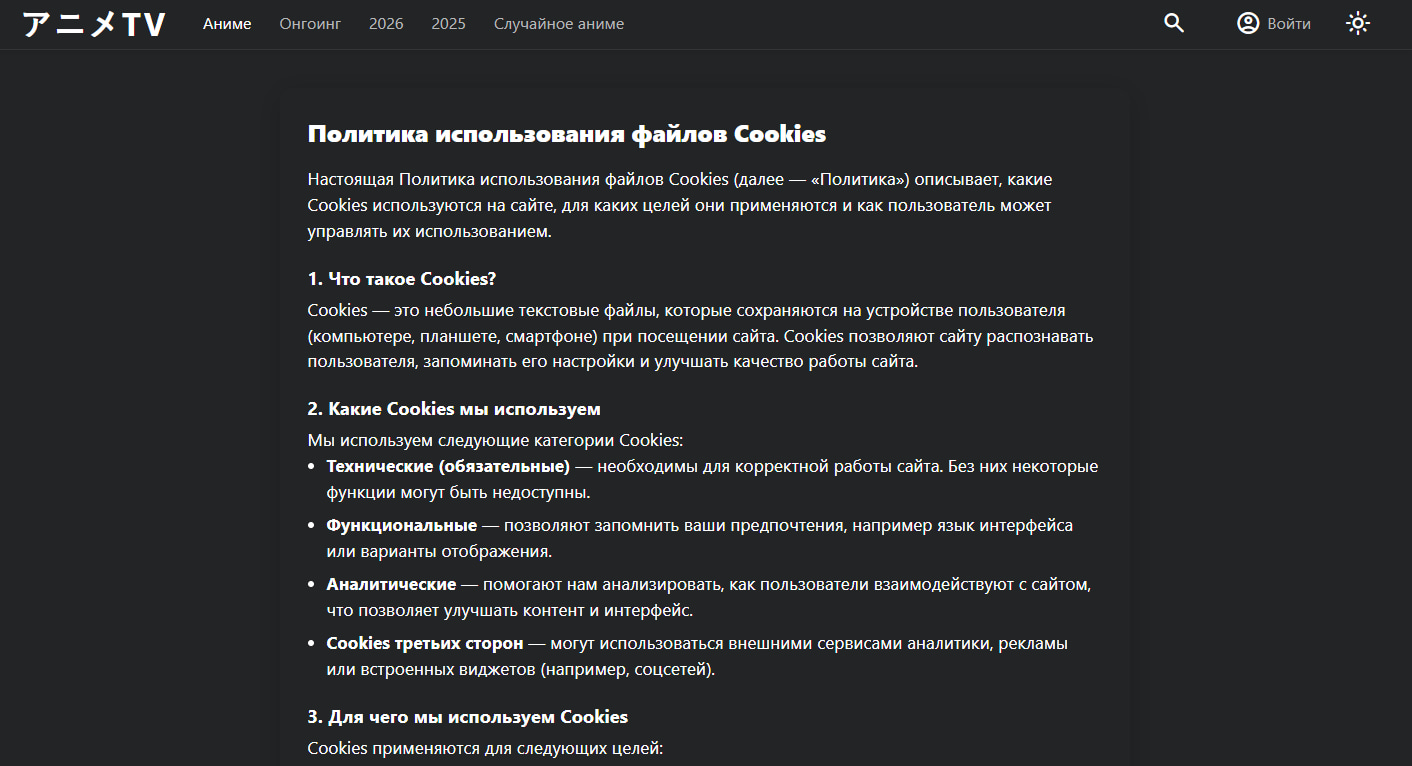Click the アニメTV site logo
The height and width of the screenshot is (766, 1412).
[x=94, y=25]
